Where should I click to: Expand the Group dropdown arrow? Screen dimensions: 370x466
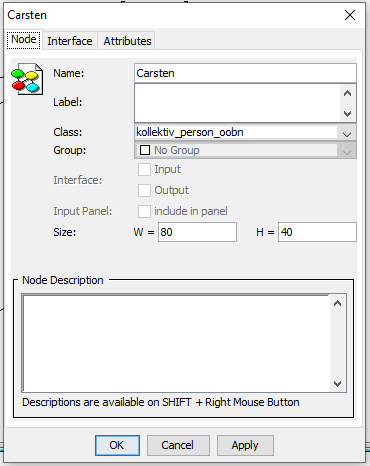coord(347,151)
